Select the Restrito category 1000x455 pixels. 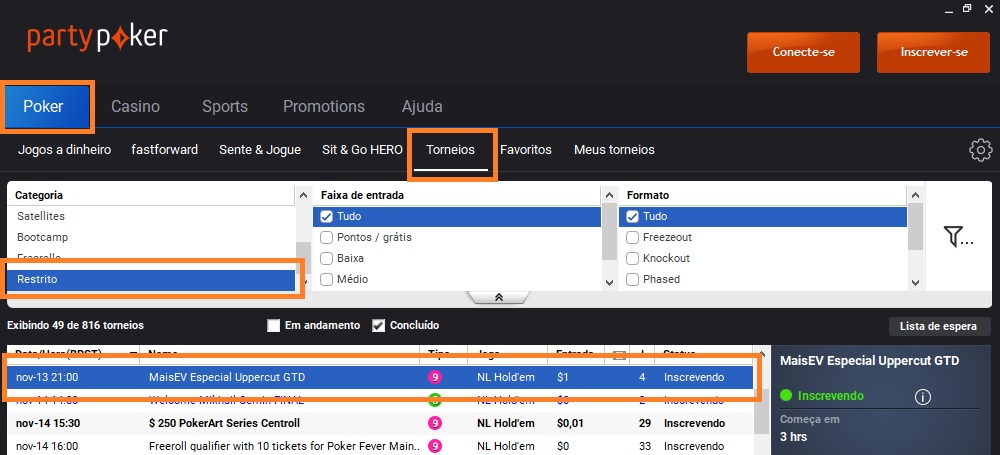tap(152, 280)
